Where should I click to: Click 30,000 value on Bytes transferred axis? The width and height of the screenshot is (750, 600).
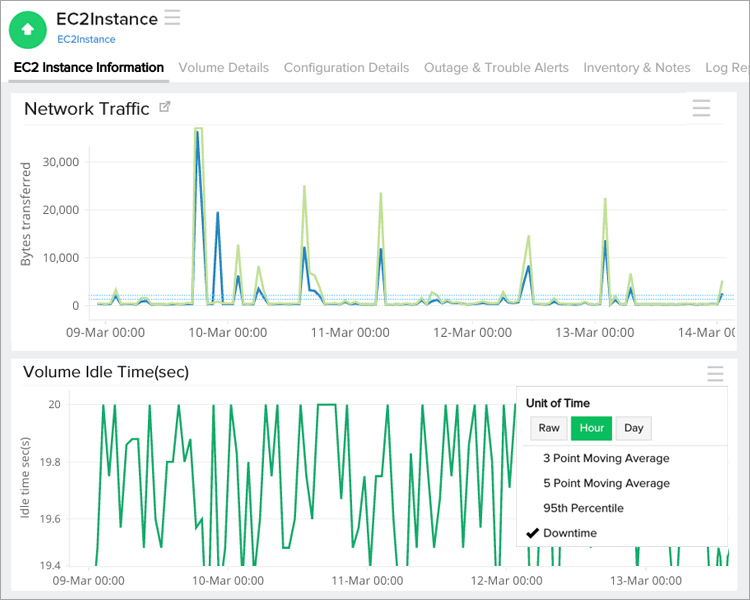coord(61,162)
